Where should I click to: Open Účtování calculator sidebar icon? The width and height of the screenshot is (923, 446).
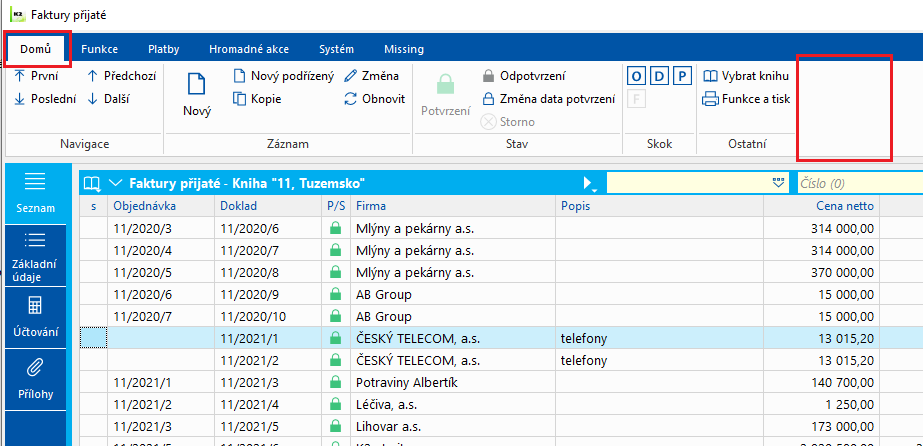click(35, 306)
